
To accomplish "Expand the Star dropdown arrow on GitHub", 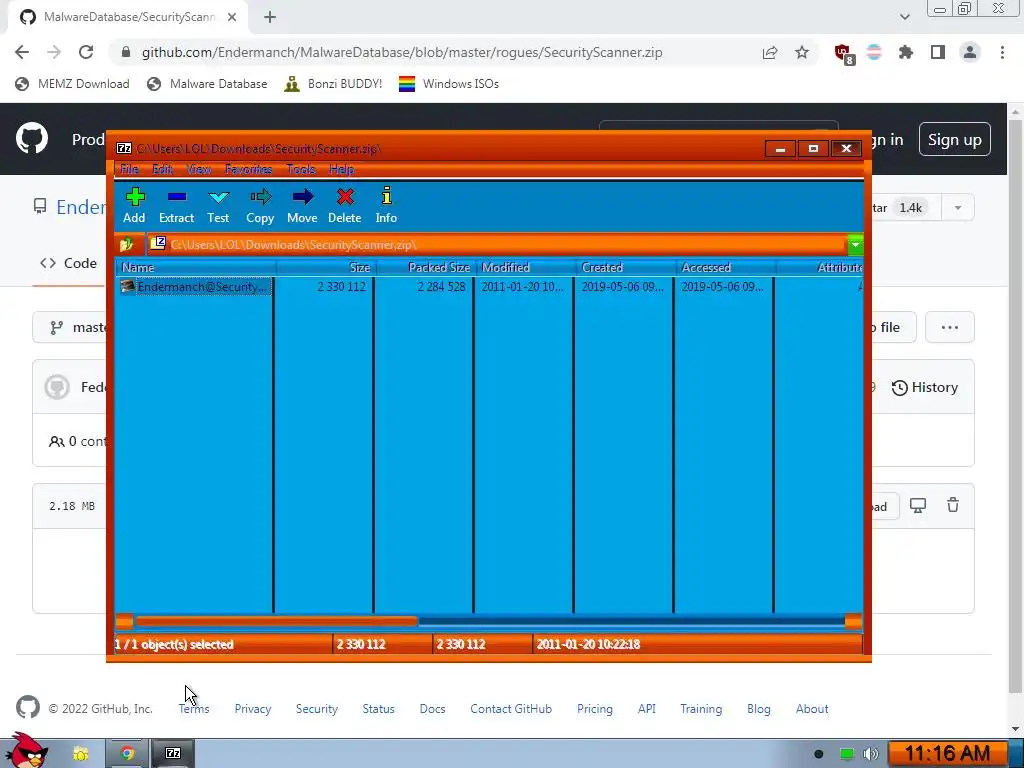I will pyautogui.click(x=958, y=208).
